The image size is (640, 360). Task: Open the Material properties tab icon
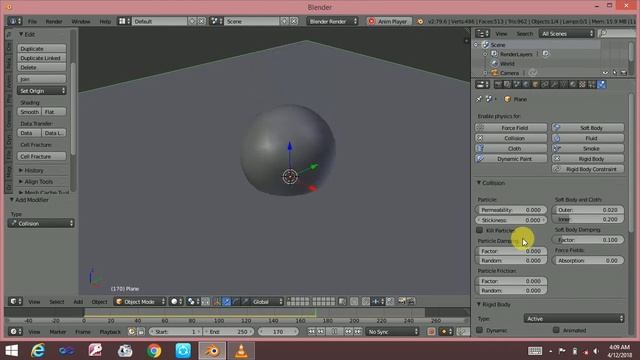pyautogui.click(x=573, y=84)
